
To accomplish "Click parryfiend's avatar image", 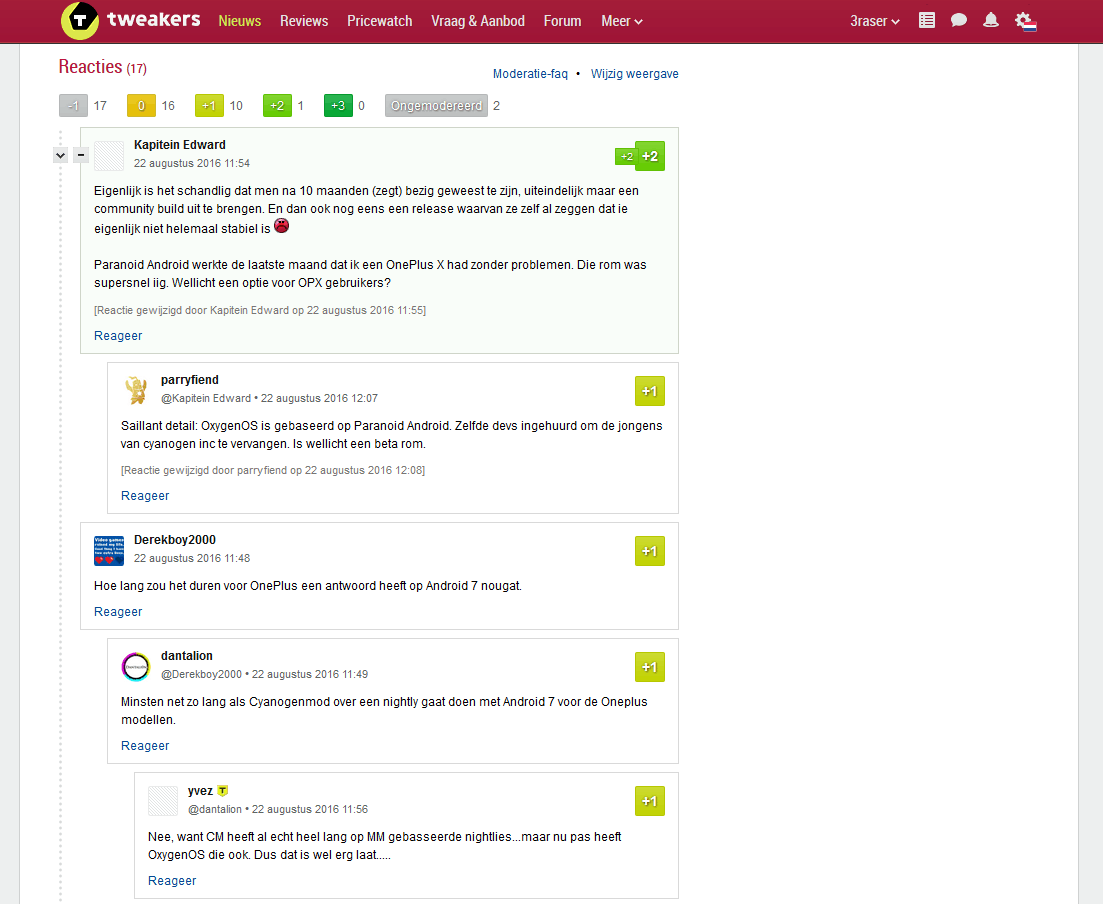I will 136,390.
